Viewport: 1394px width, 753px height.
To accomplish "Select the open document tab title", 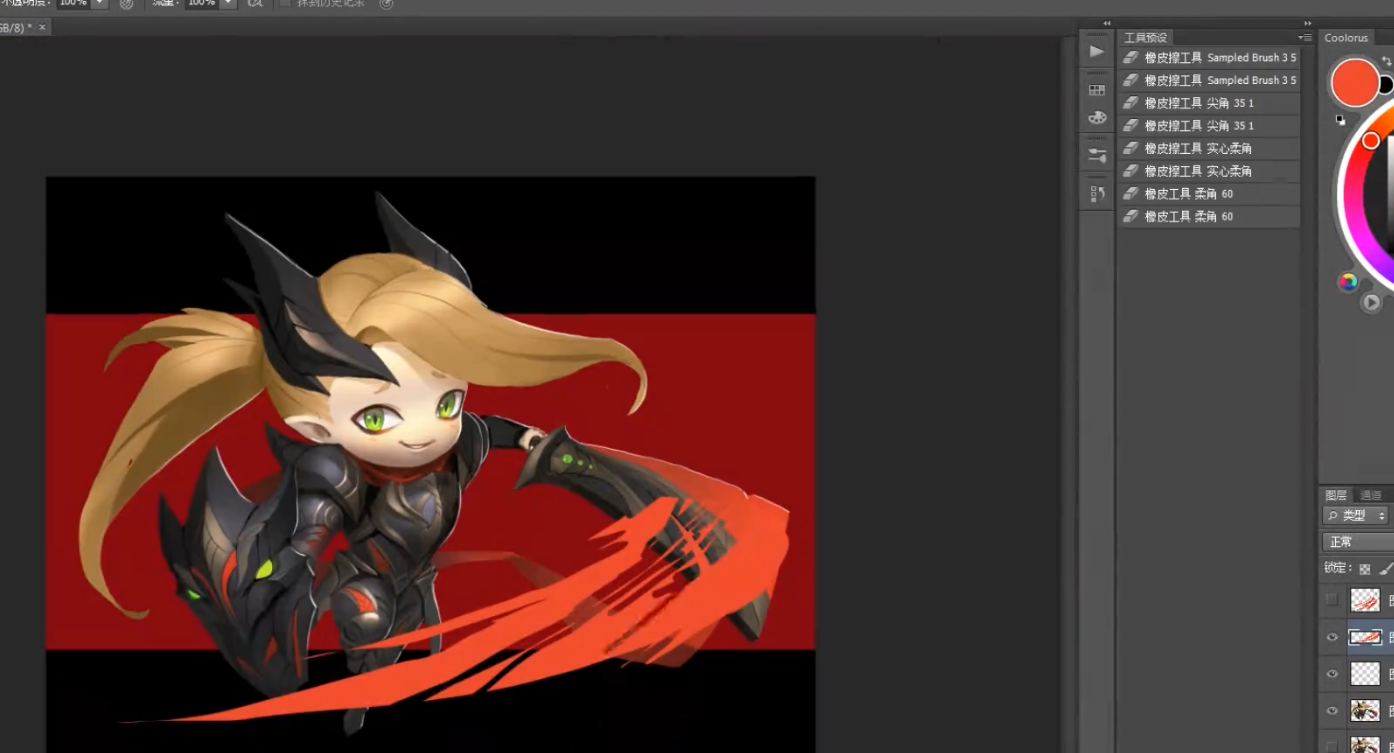I will 16,27.
